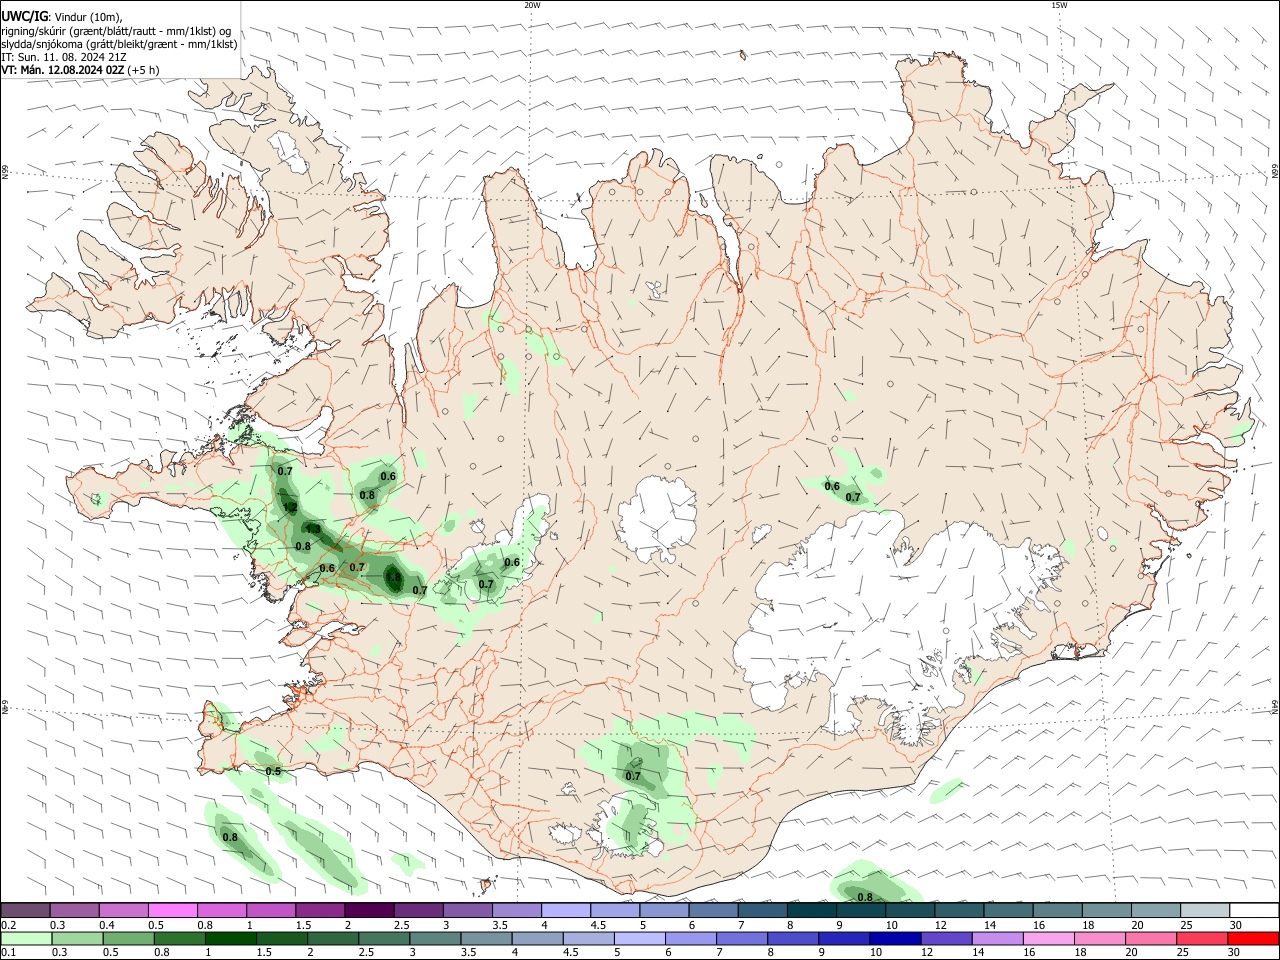Click the 'UWC/IG: Vindur (10m),' title text
The image size is (1280, 960).
coord(62,16)
